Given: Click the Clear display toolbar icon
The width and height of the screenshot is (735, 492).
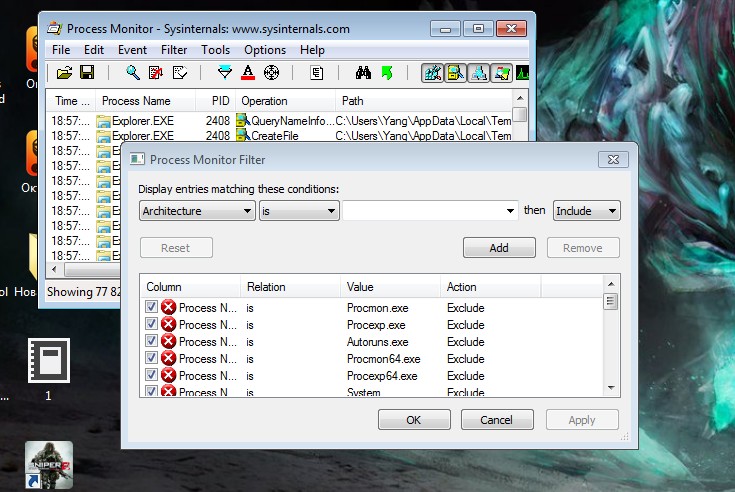Looking at the screenshot, I should (x=180, y=73).
